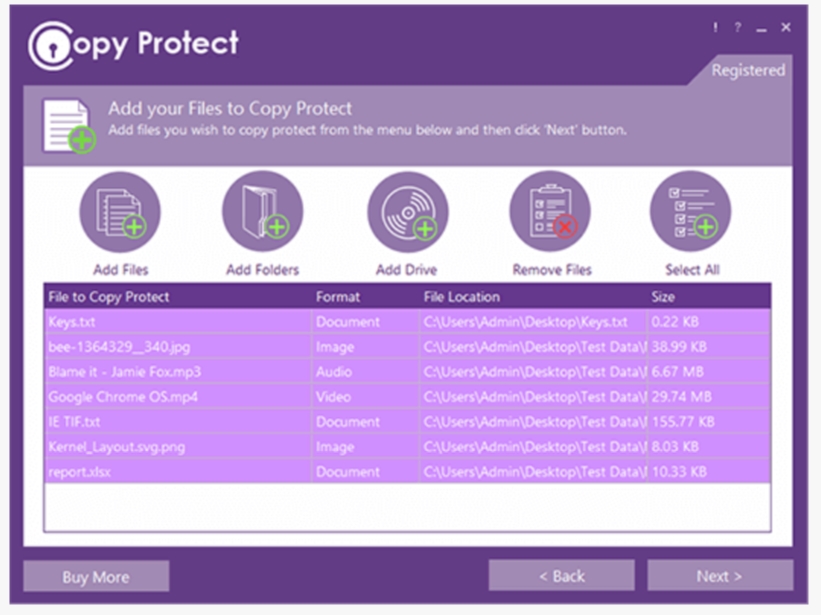Click the Add Drive label text
Screen dimensions: 821x615
tap(406, 270)
